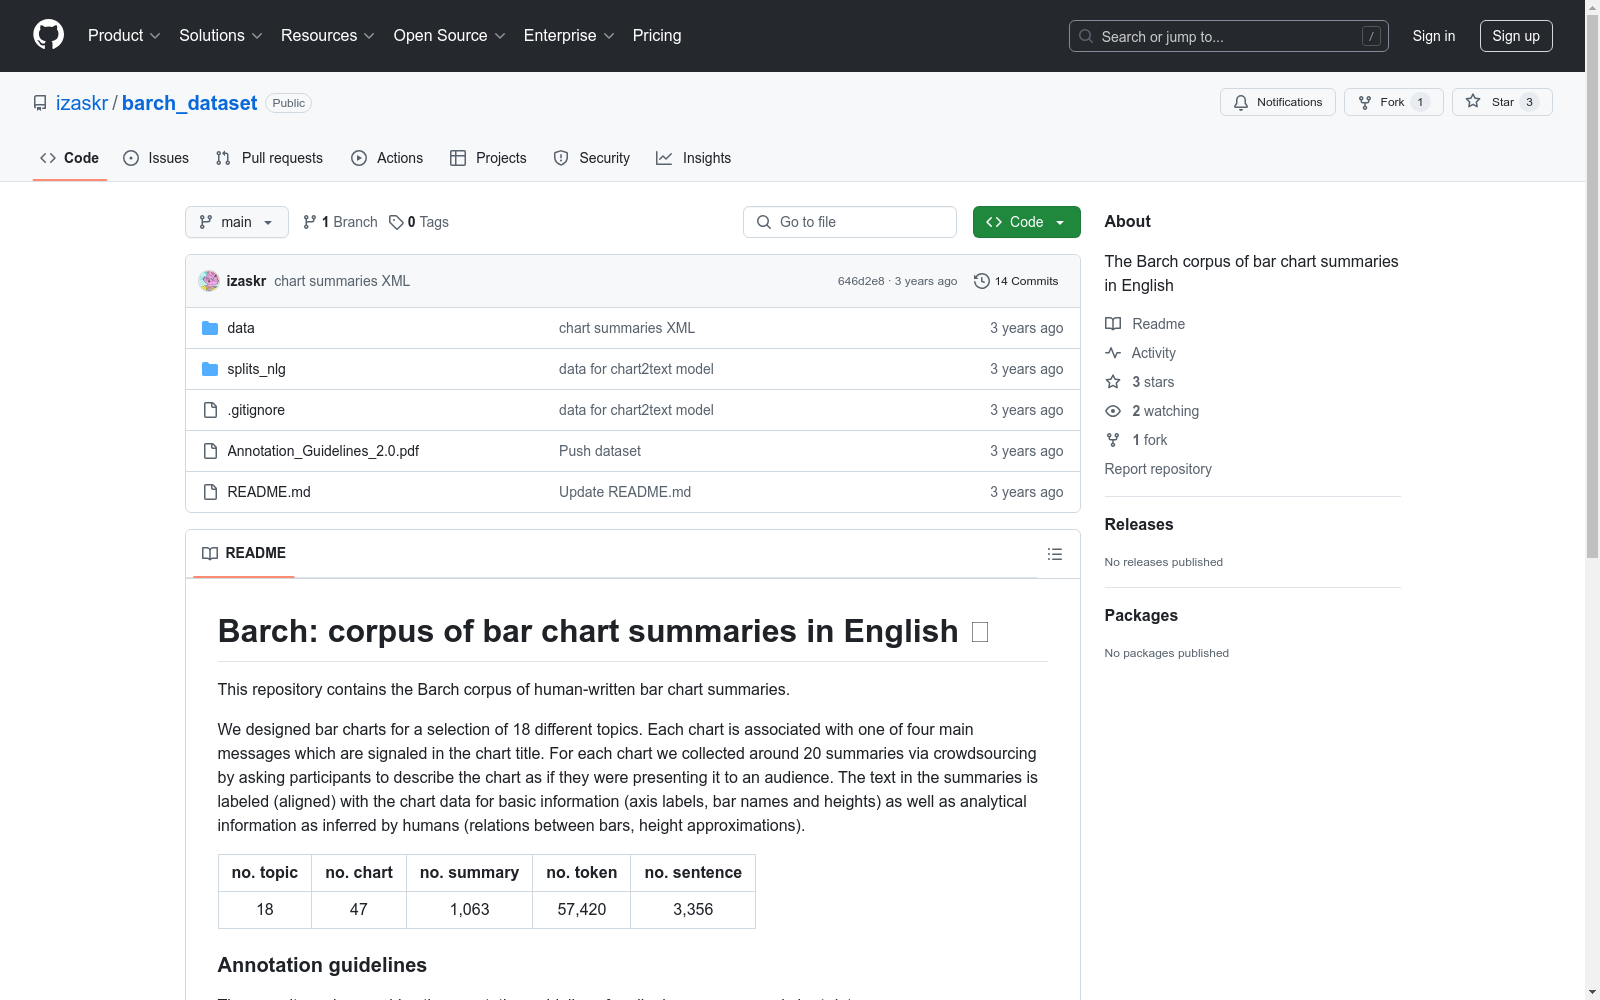Click the branch icon beside 1 Branch

click(x=310, y=222)
